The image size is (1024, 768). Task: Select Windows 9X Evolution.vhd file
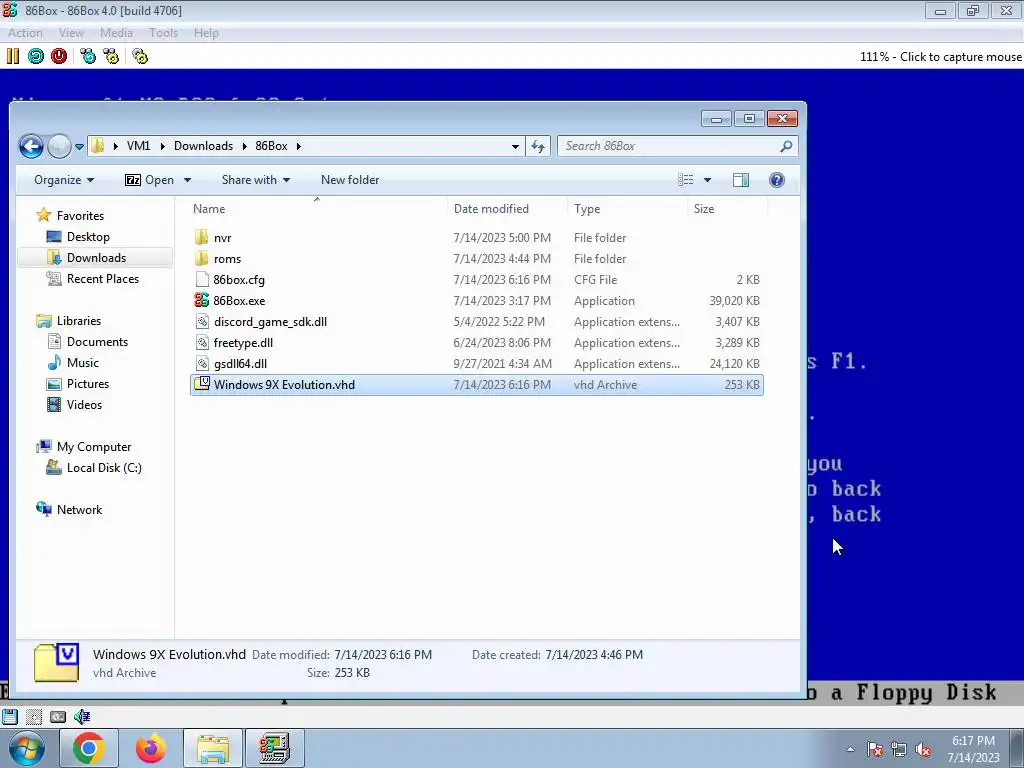coord(477,385)
